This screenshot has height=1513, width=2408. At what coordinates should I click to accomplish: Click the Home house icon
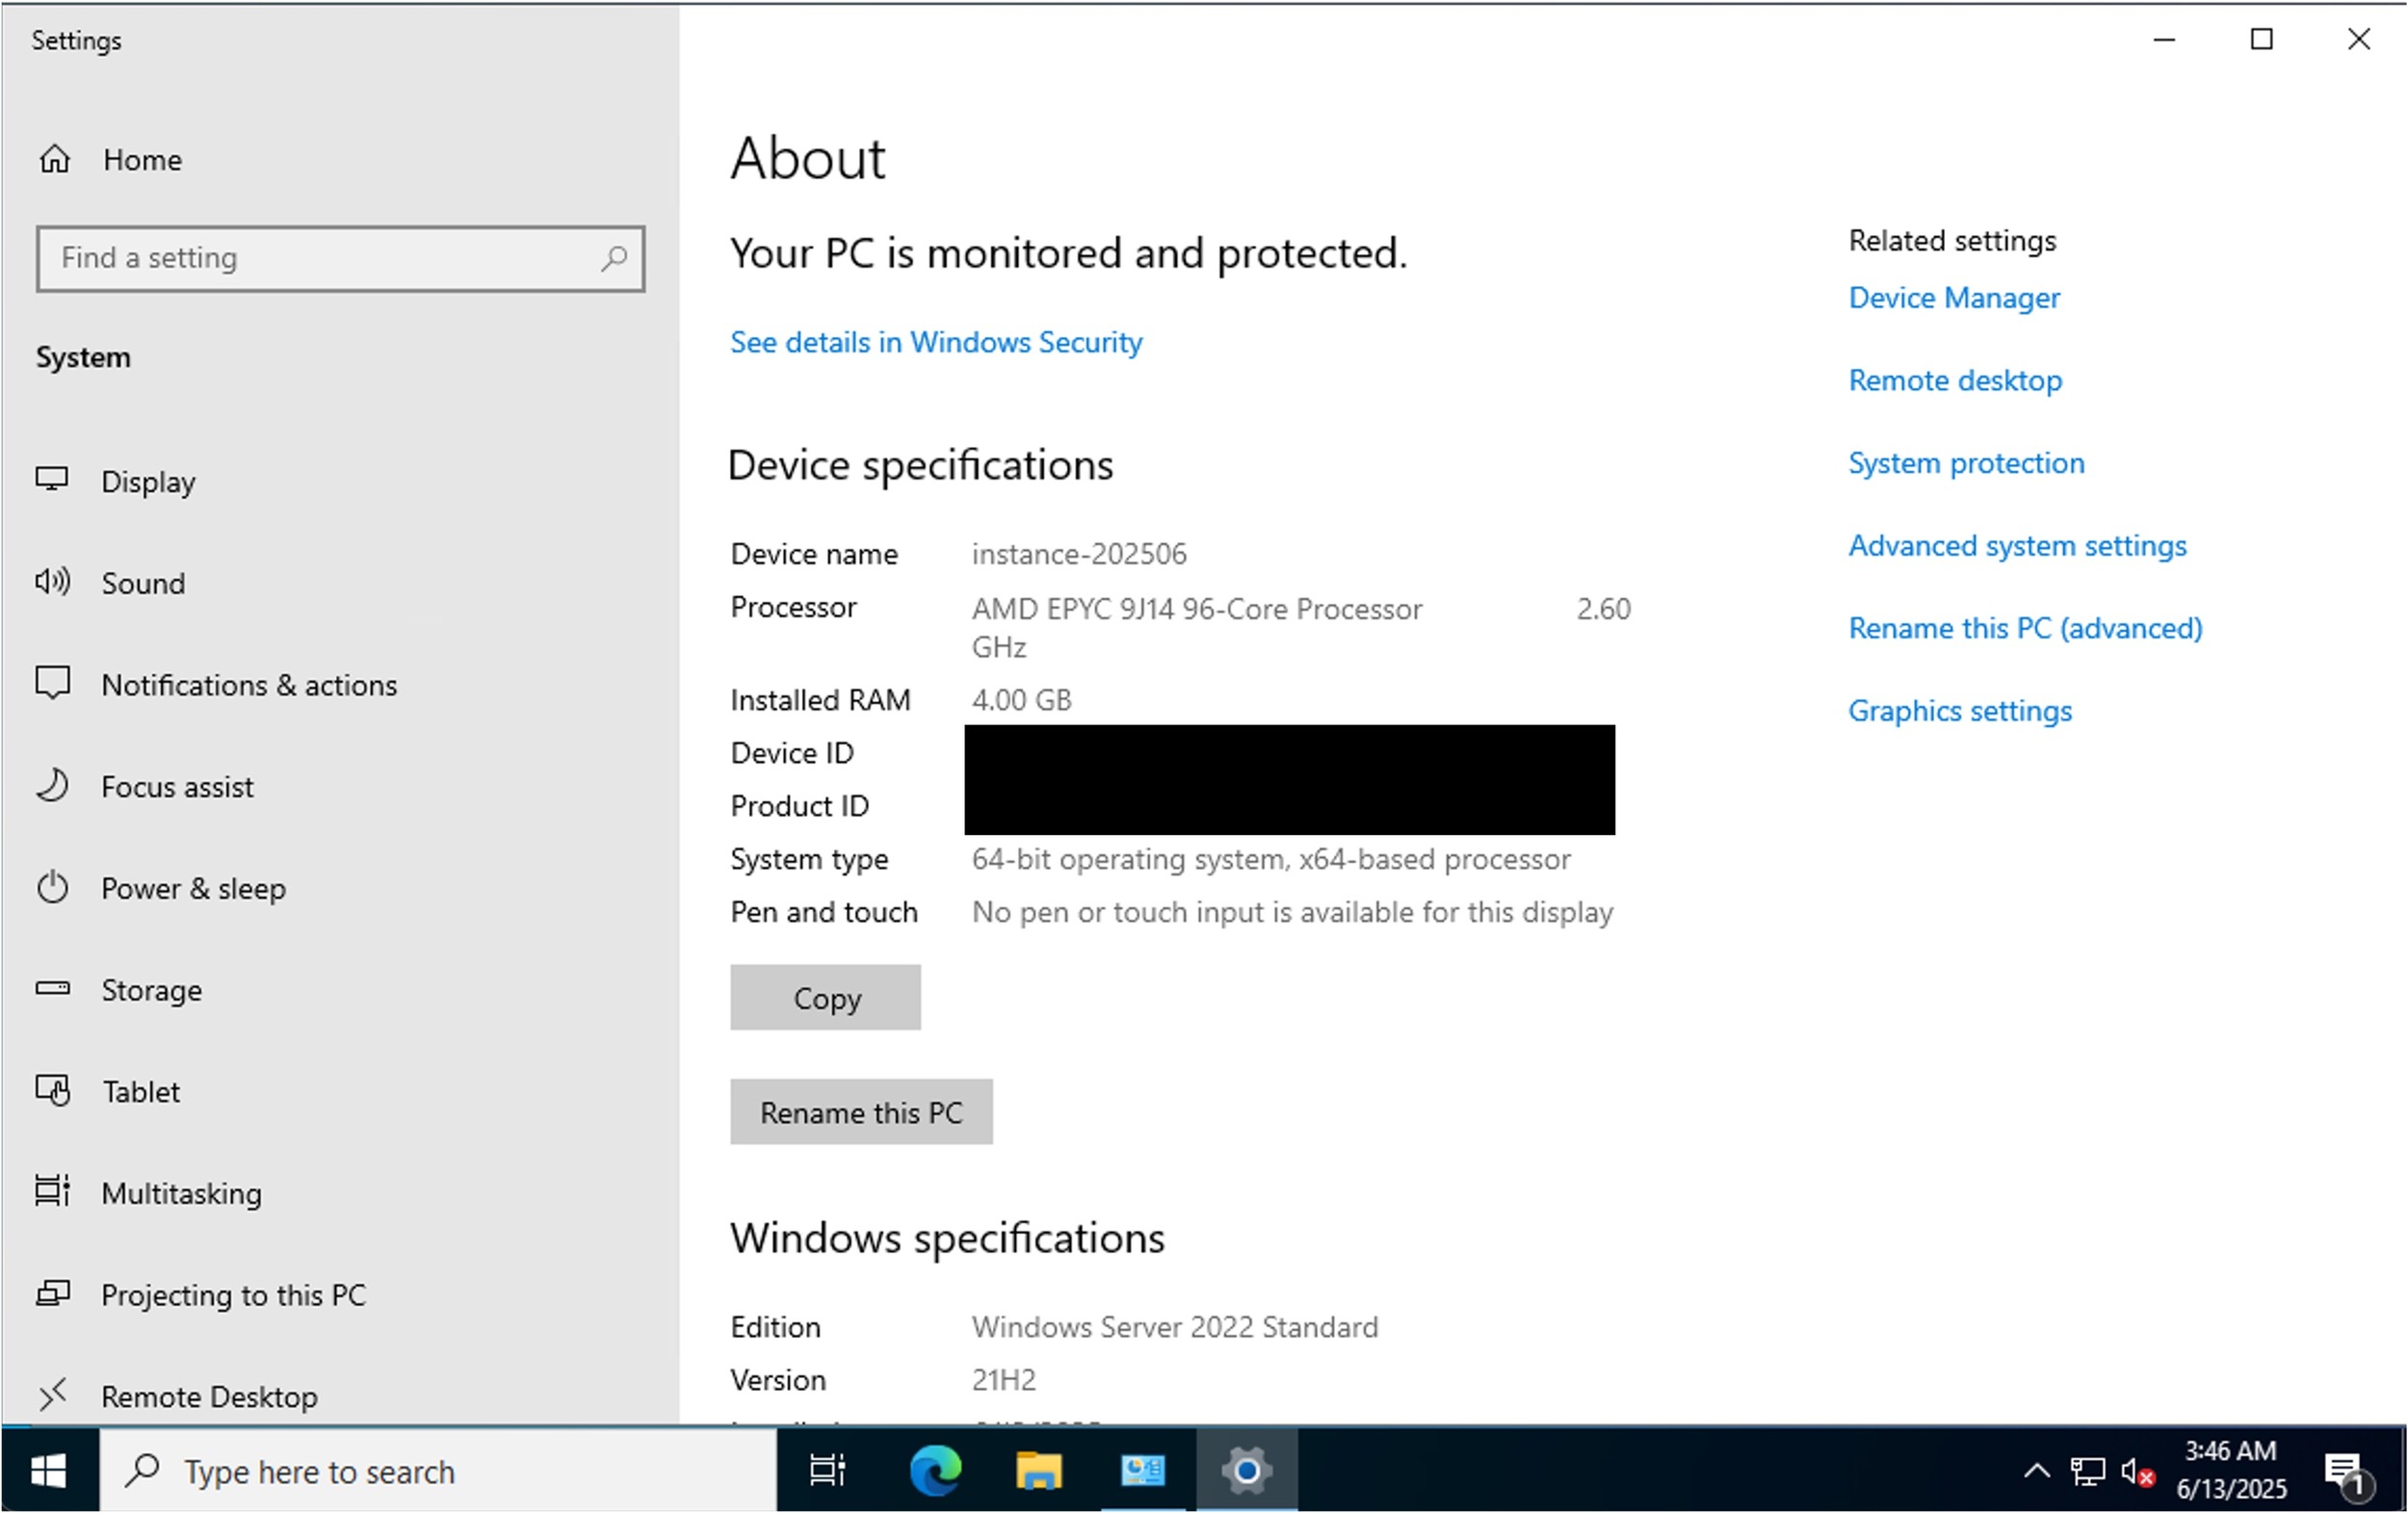pos(55,159)
